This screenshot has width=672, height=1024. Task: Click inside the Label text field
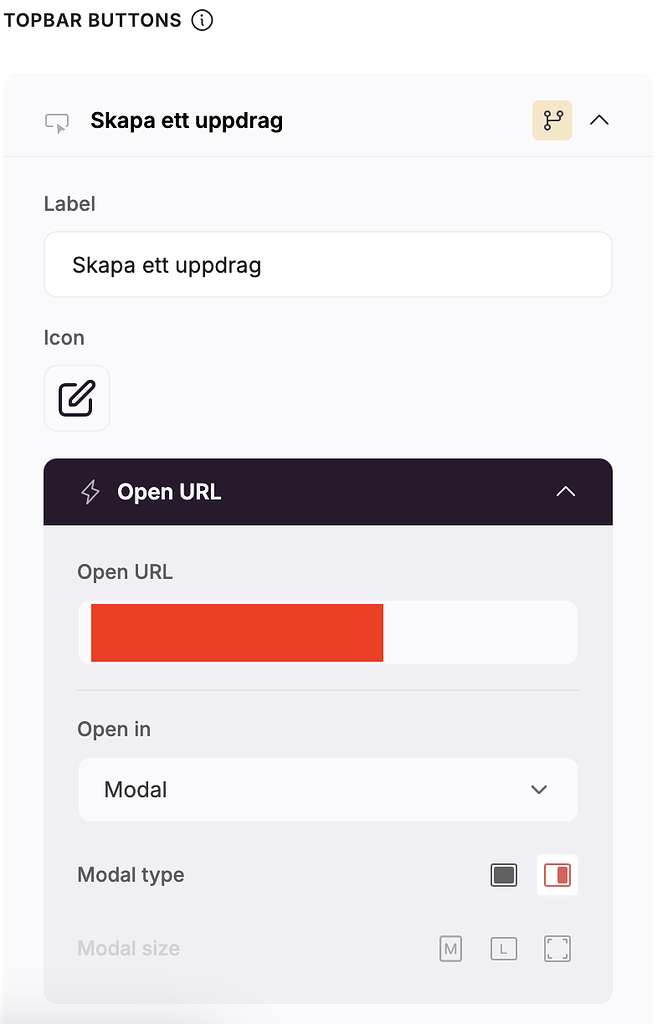click(x=328, y=264)
